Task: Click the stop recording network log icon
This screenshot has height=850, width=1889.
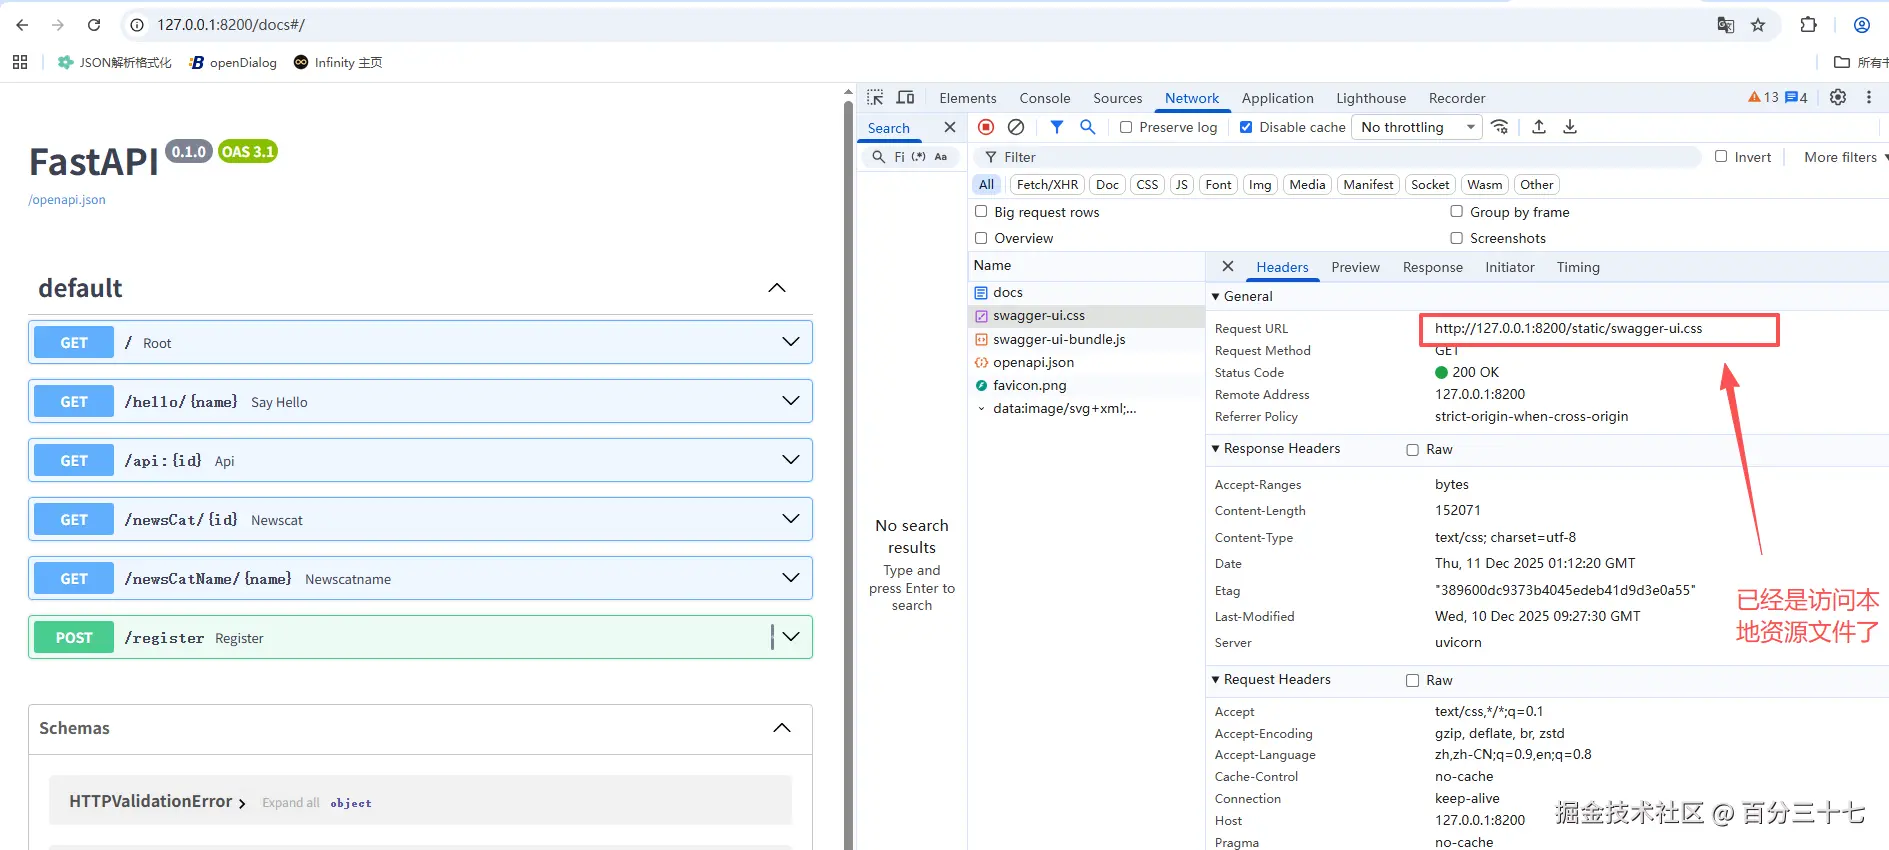Action: click(986, 127)
